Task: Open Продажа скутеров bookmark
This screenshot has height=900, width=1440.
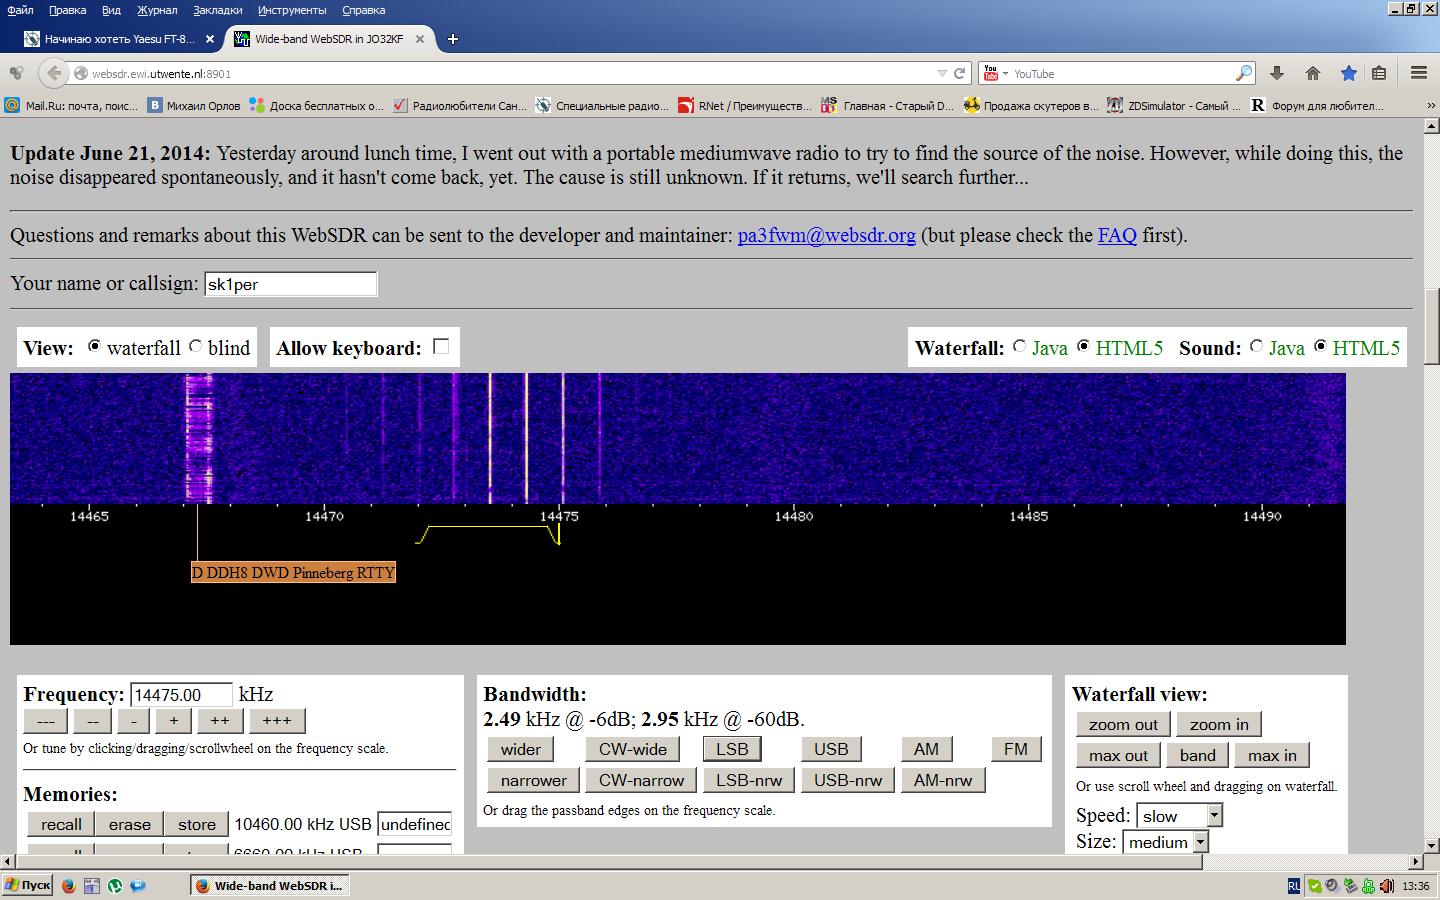Action: (1031, 105)
